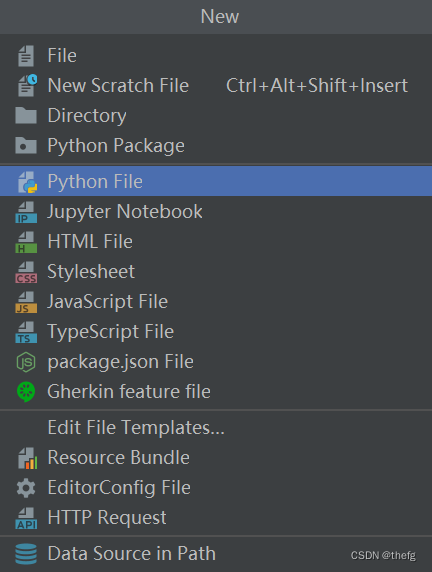The image size is (432, 572).
Task: Click the EditorConfig gear icon
Action: [x=26, y=488]
